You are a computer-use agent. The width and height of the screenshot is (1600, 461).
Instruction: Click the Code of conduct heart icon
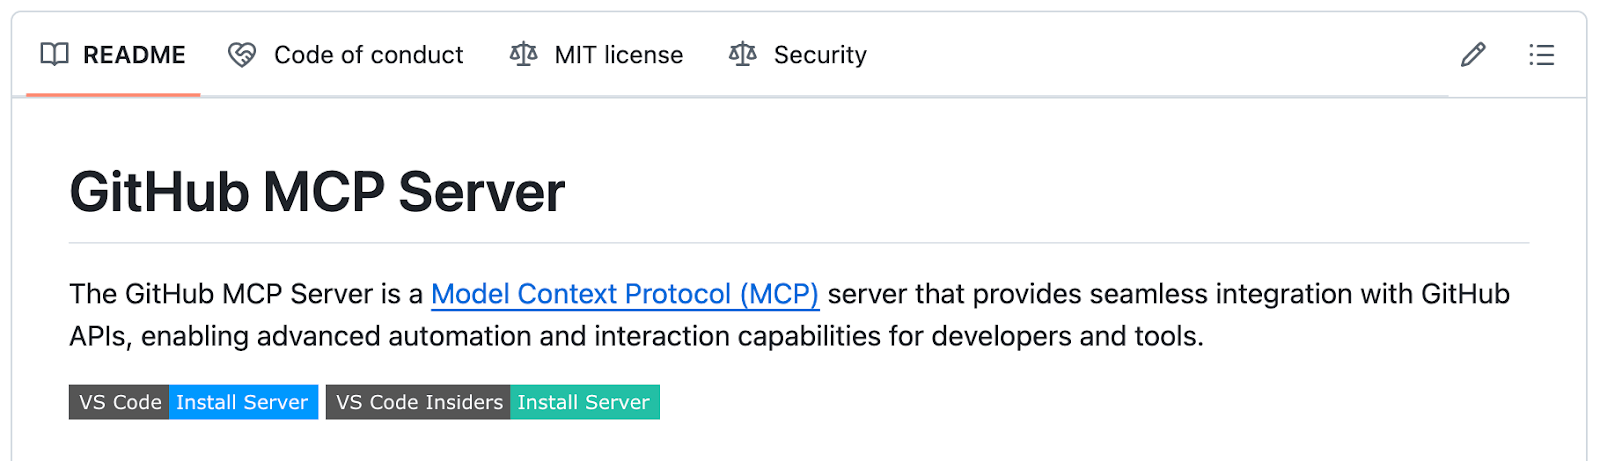[x=242, y=55]
